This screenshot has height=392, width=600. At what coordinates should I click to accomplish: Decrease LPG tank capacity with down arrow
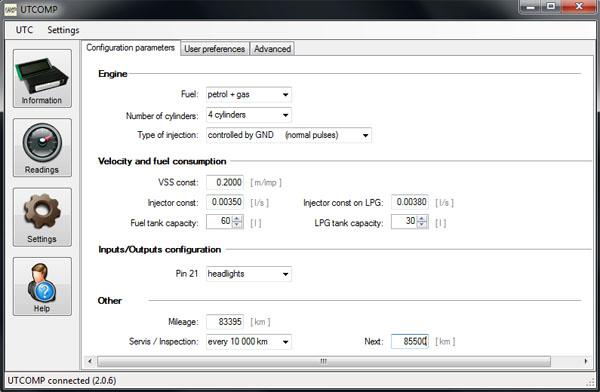click(x=422, y=225)
